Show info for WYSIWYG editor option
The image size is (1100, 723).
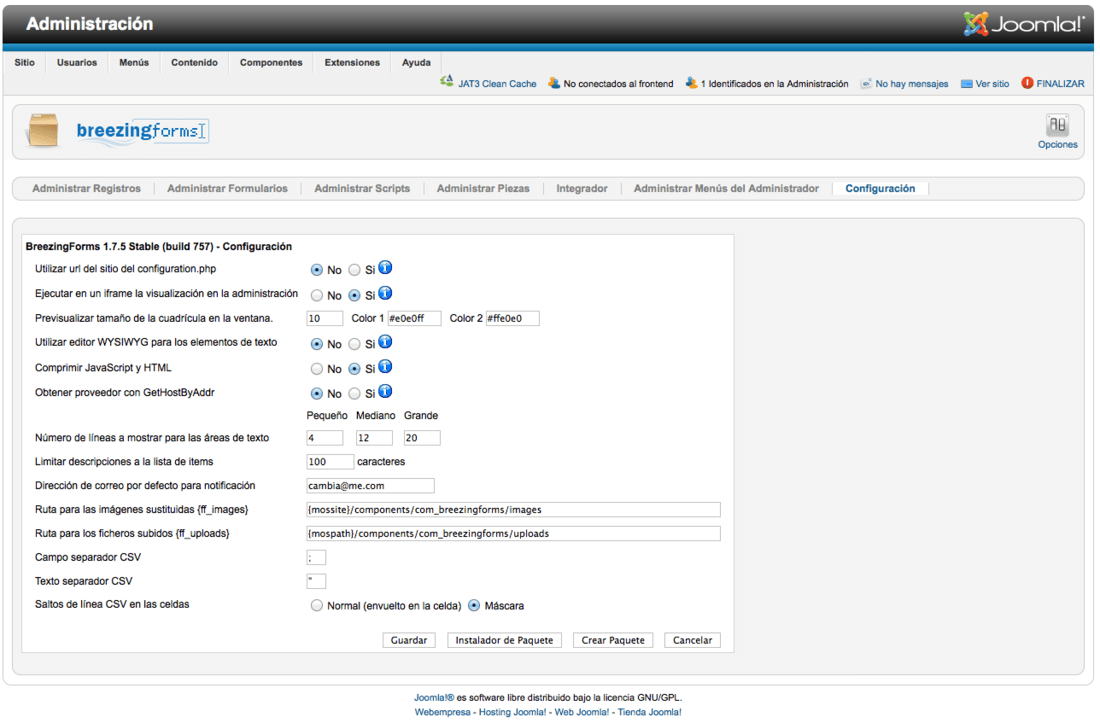pos(385,342)
